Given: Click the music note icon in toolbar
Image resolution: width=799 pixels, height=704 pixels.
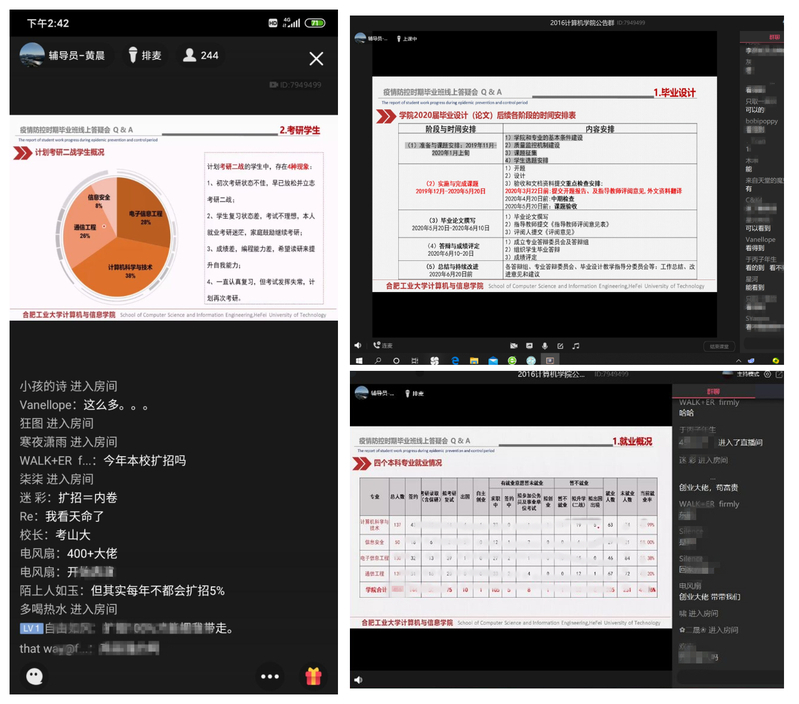Looking at the screenshot, I should (x=576, y=346).
